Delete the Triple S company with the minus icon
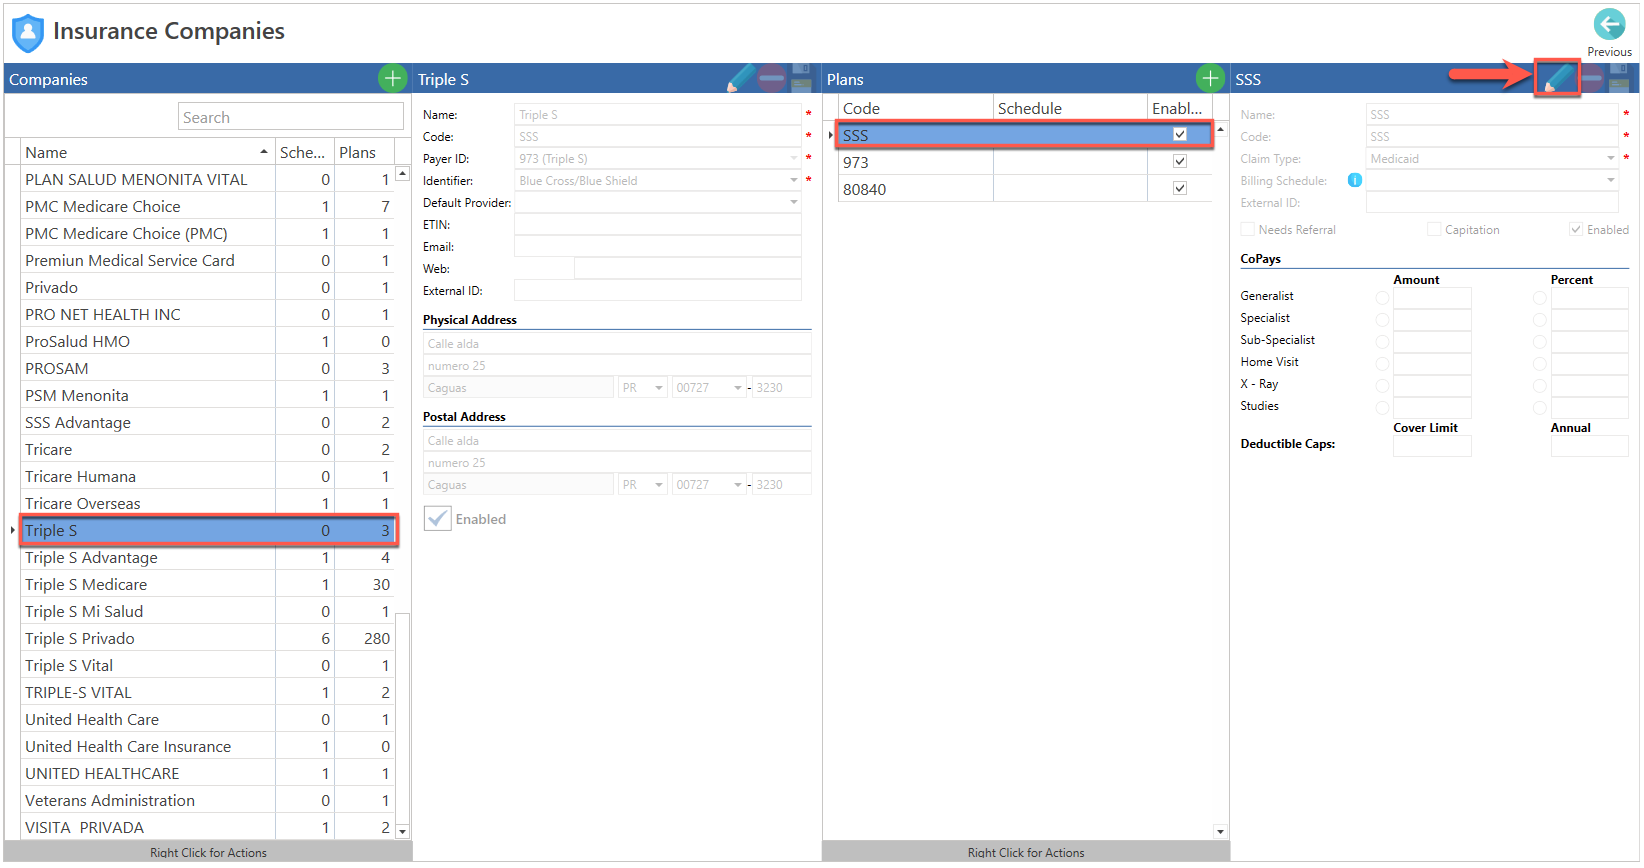Screen dimensions: 1644x868 point(771,78)
